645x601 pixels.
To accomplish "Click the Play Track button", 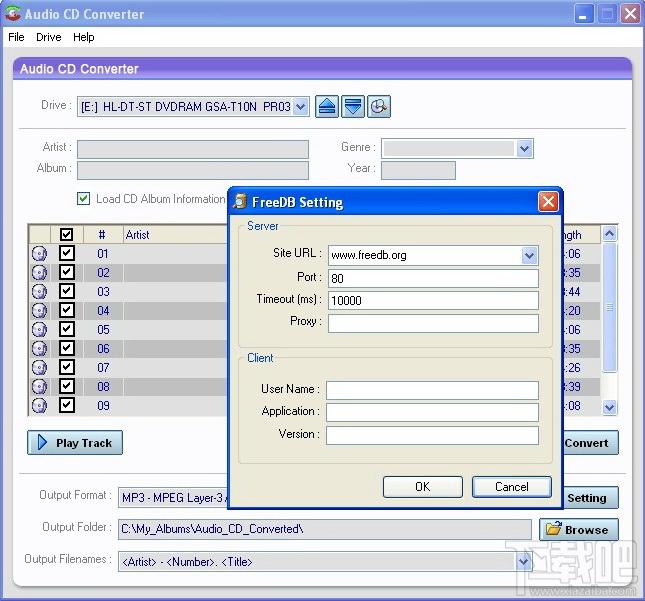I will (75, 443).
